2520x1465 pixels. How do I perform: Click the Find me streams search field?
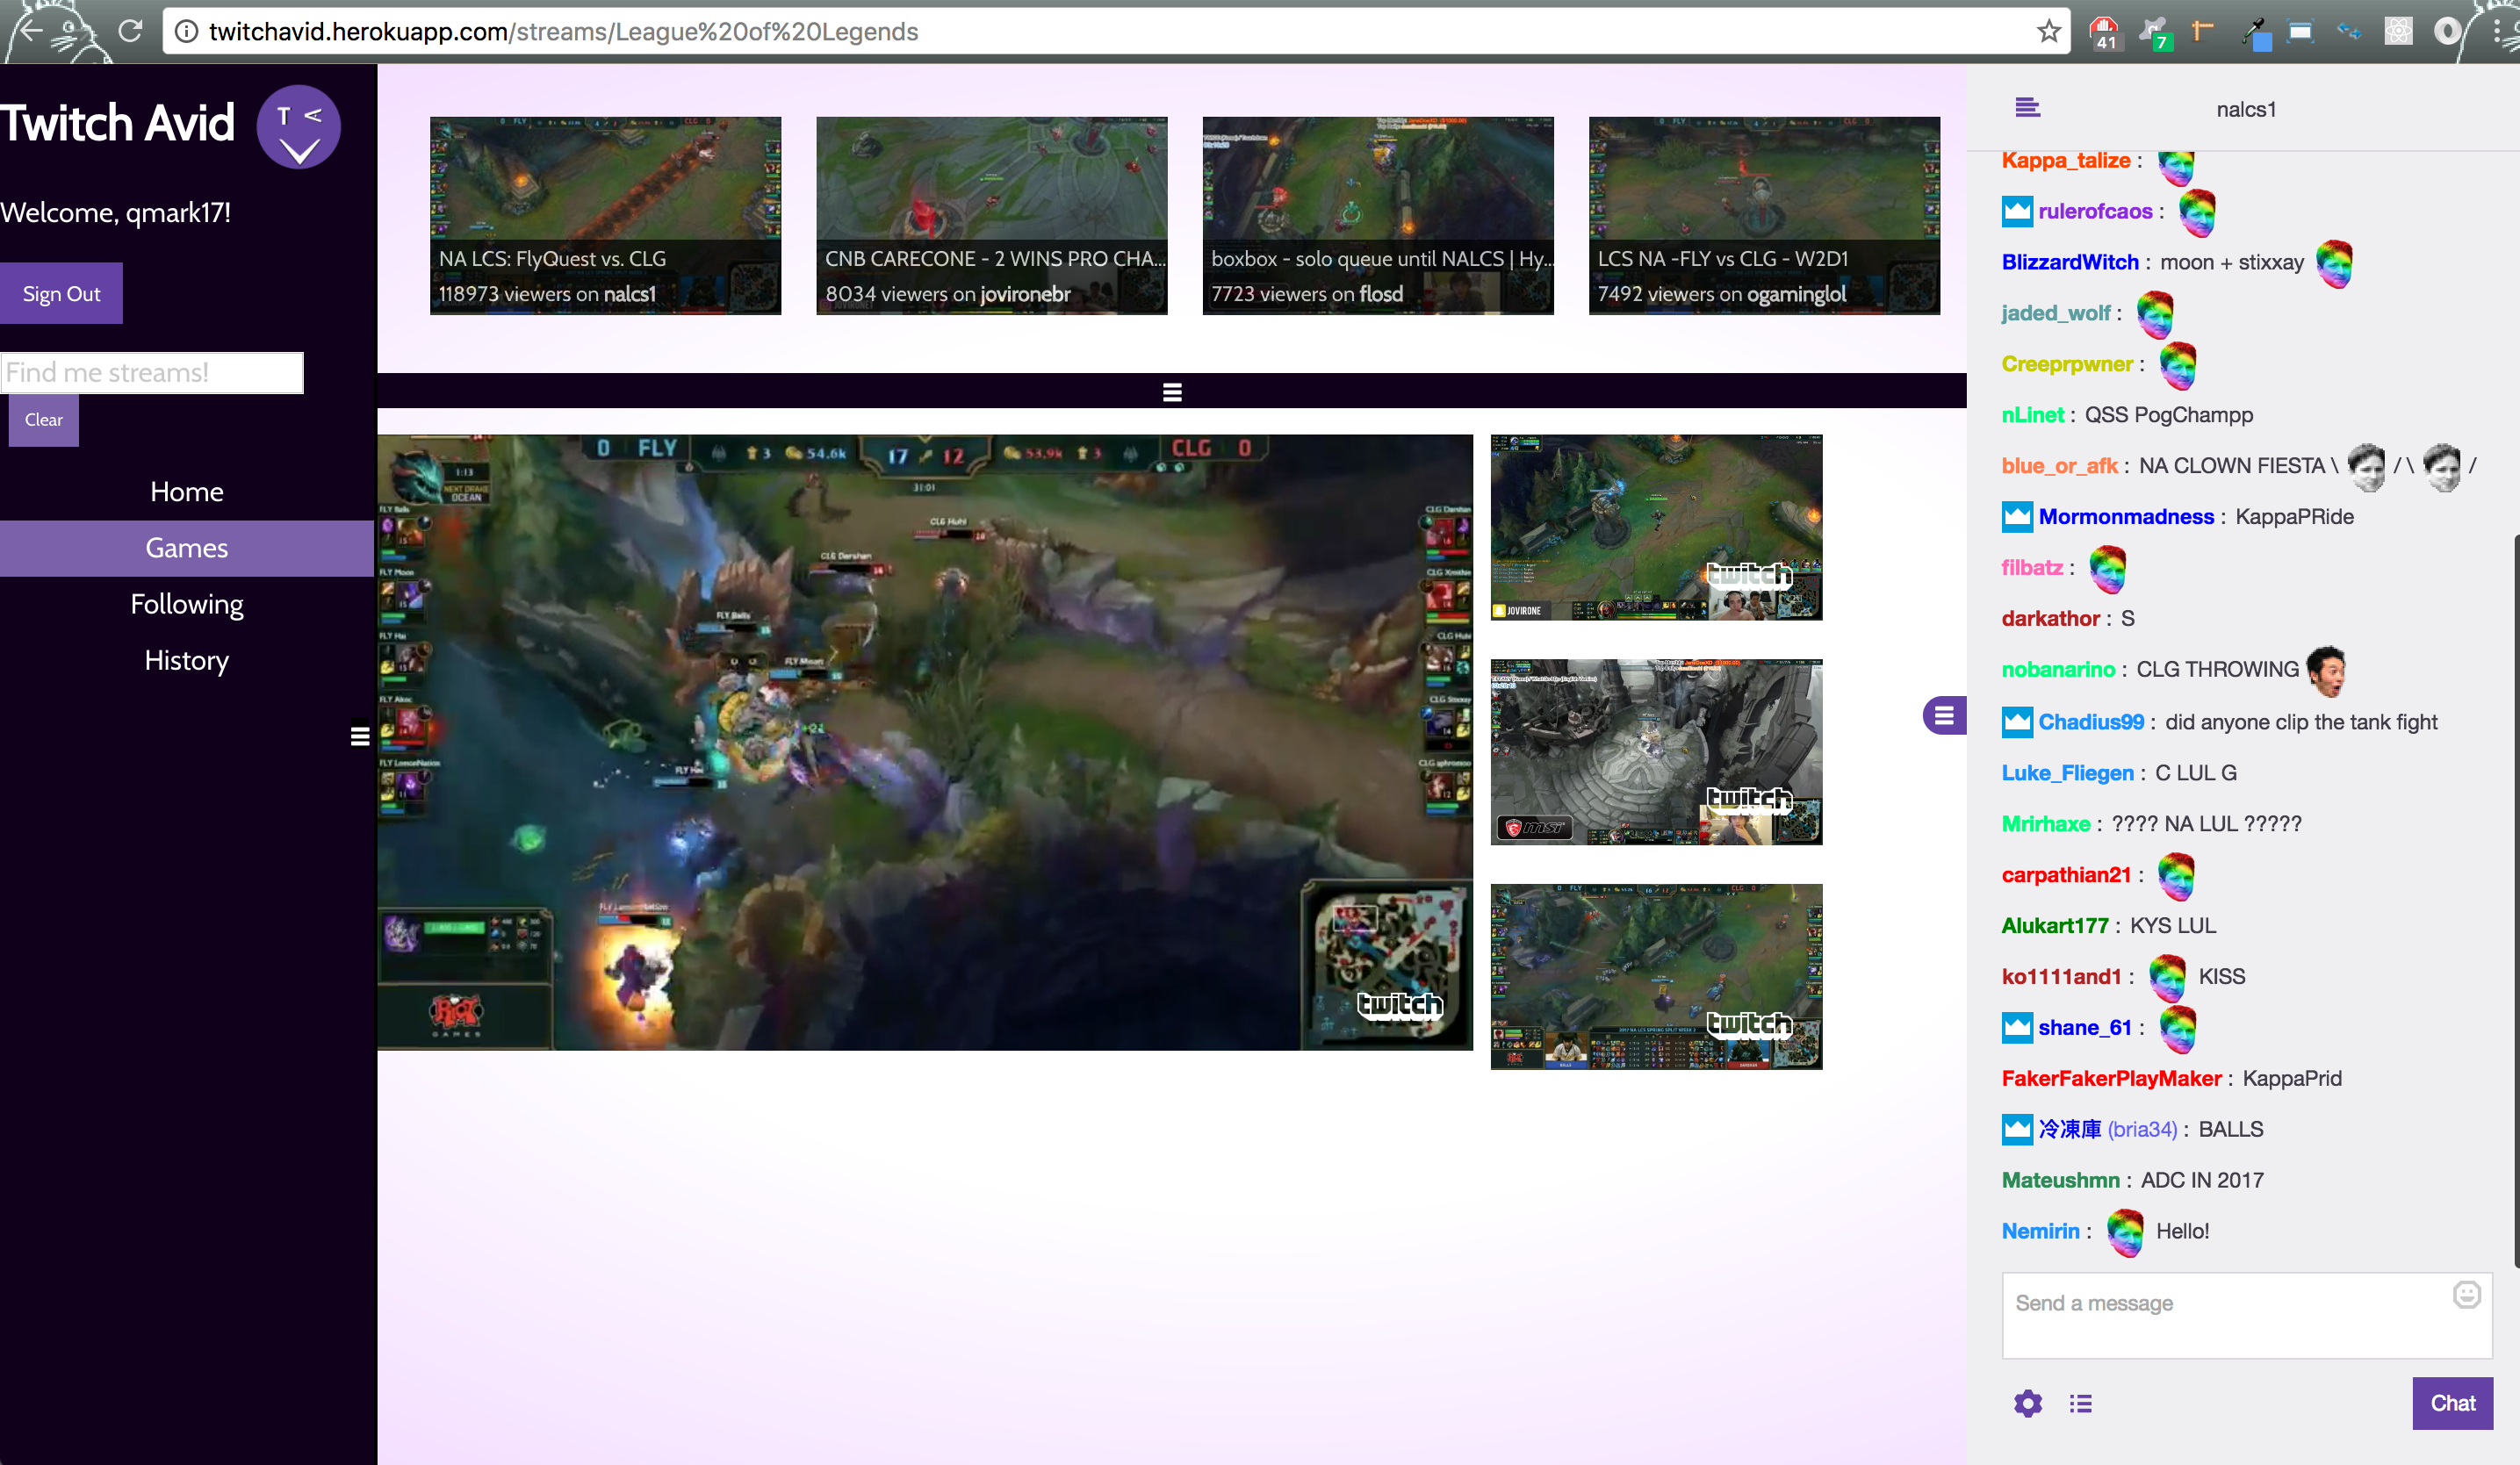point(152,373)
